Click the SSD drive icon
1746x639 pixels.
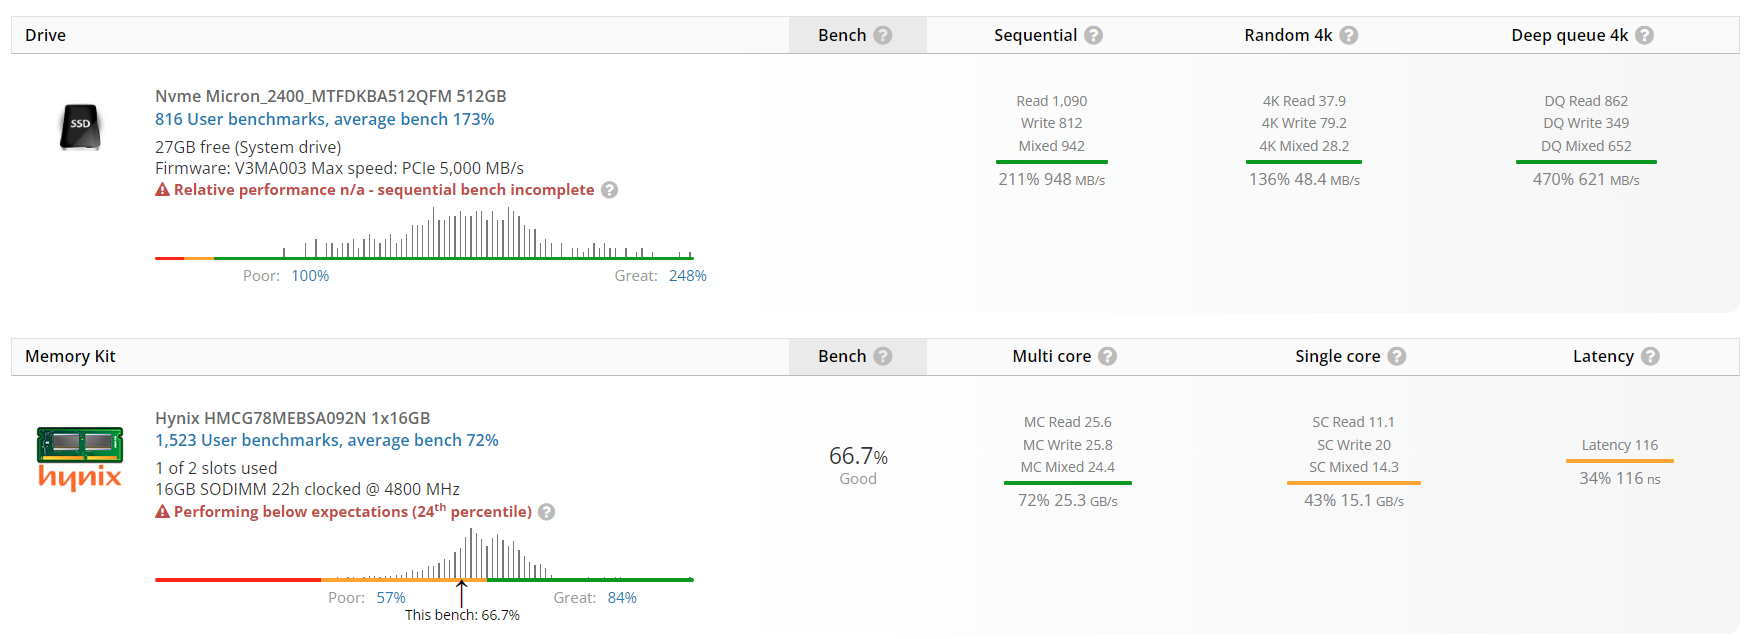click(x=80, y=126)
